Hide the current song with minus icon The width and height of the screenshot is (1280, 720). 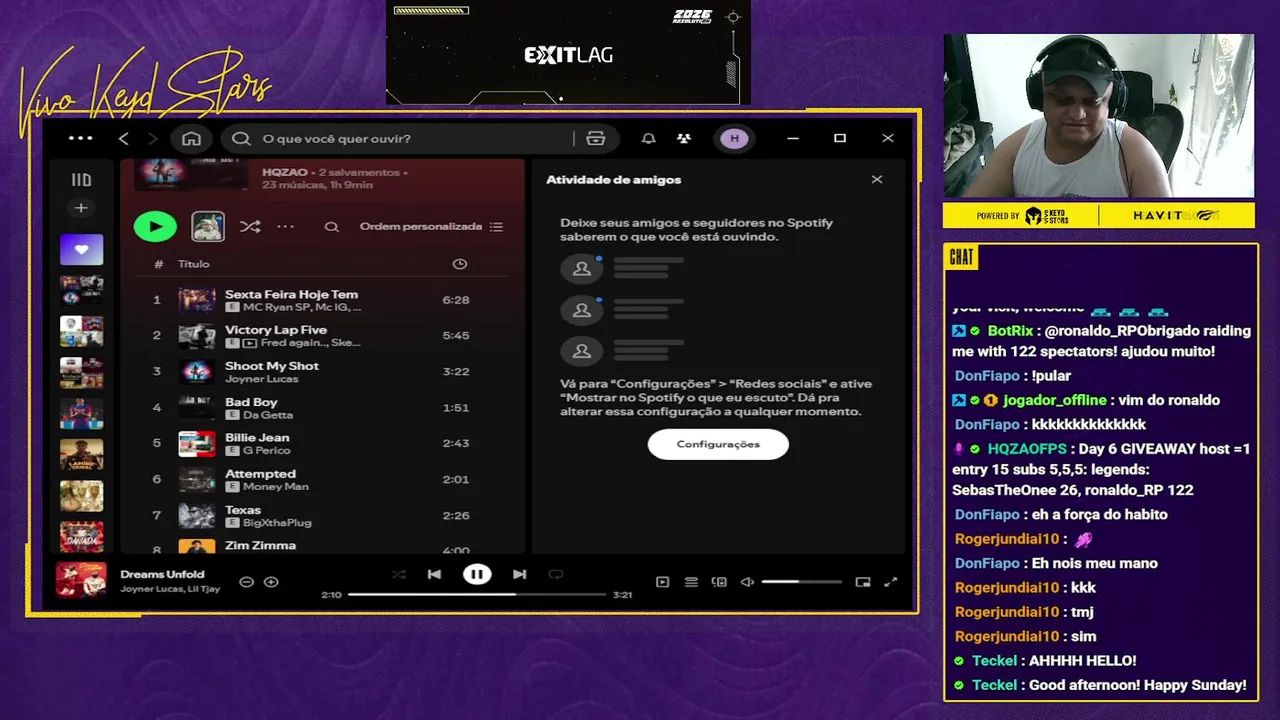(x=246, y=582)
